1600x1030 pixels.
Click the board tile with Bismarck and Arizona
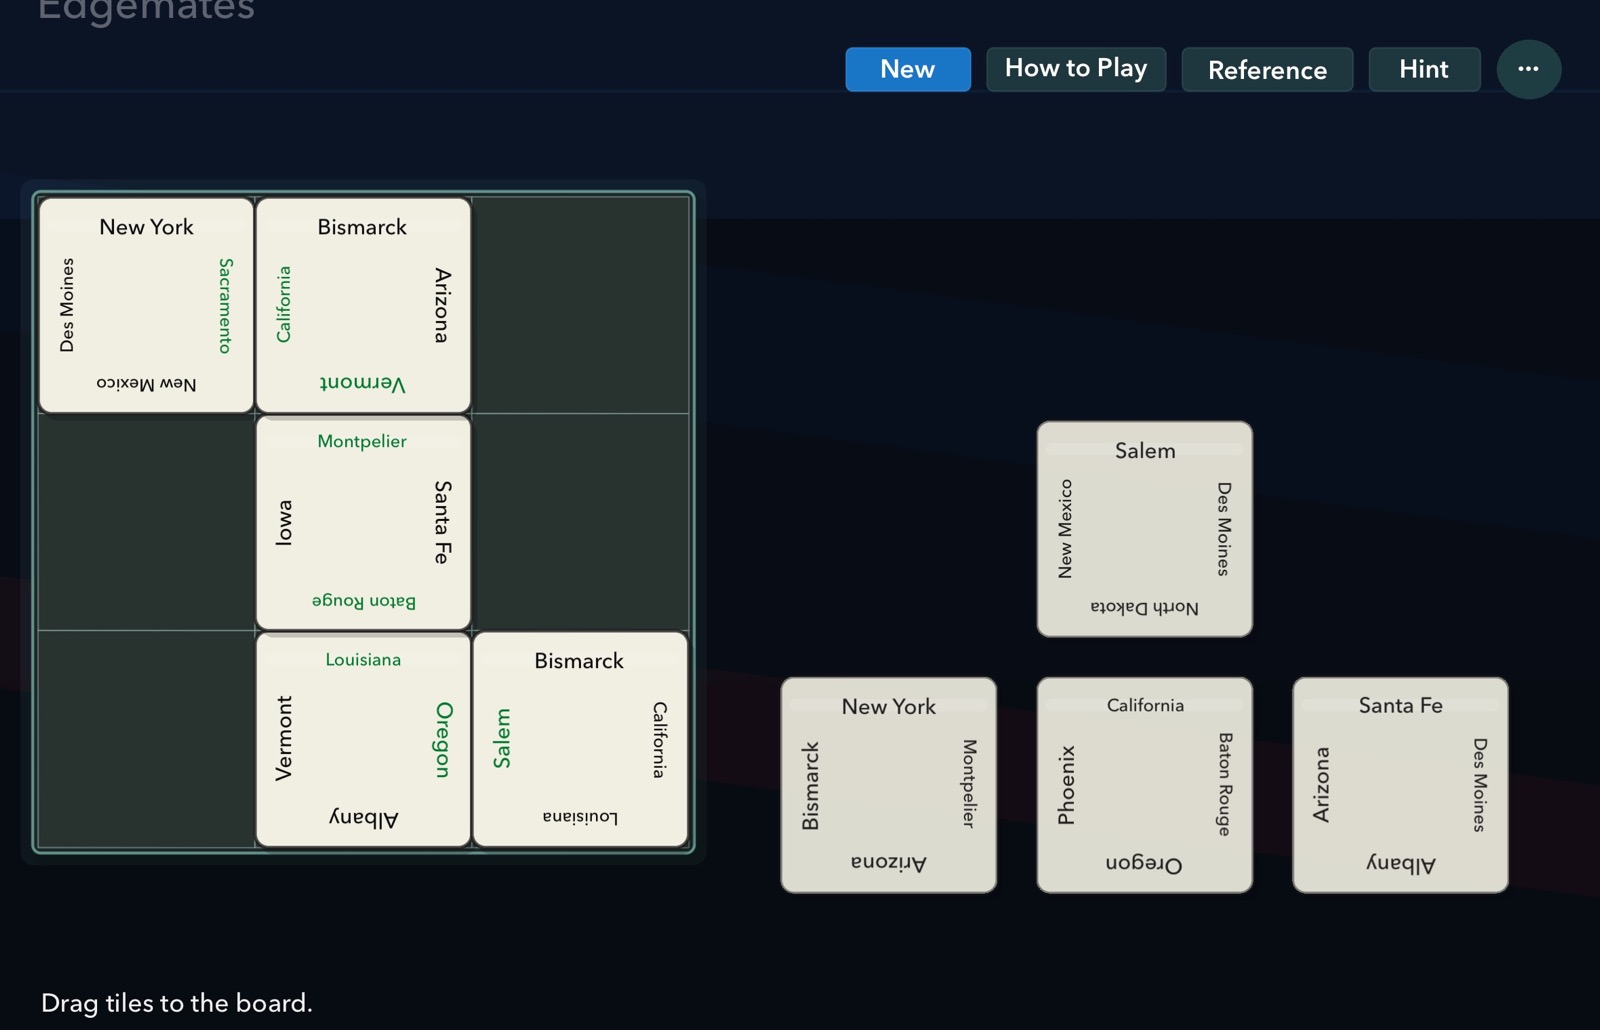(363, 305)
